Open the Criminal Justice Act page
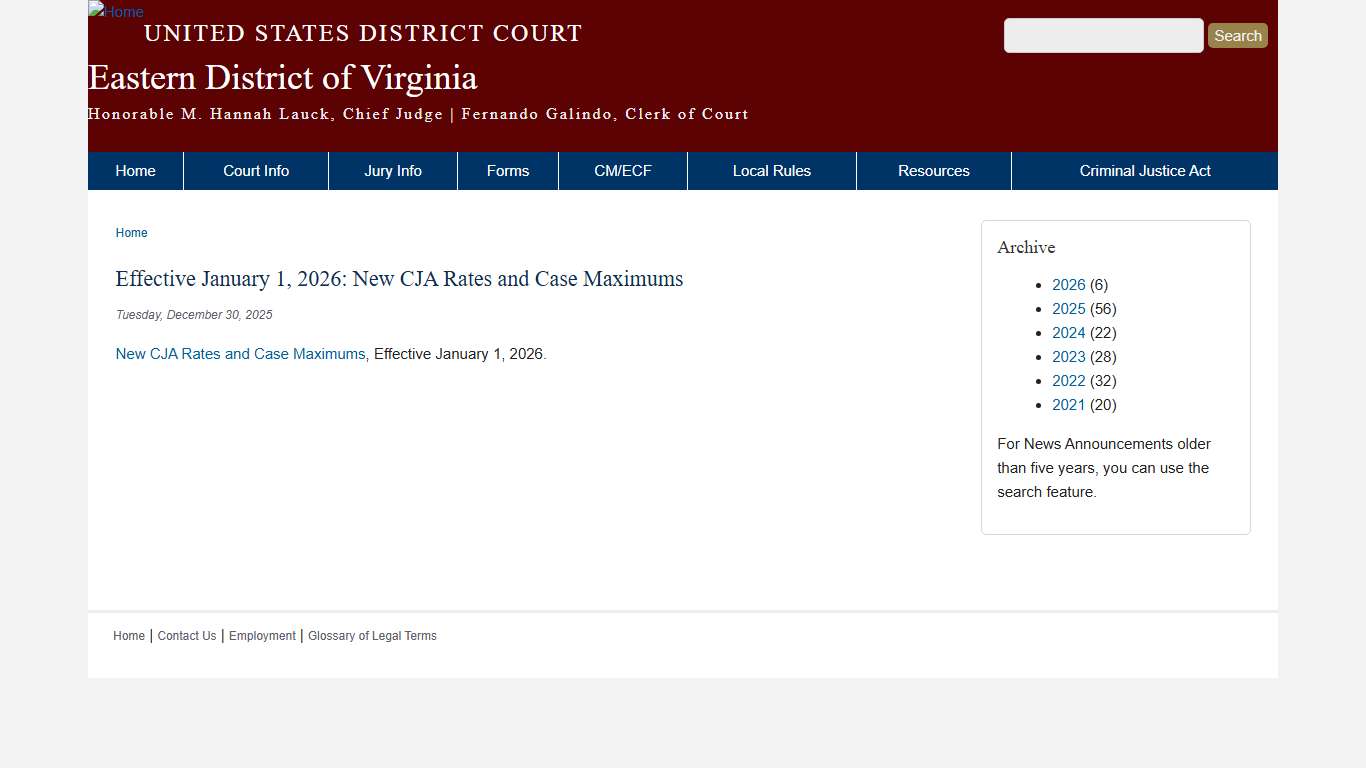This screenshot has width=1366, height=768. 1145,170
